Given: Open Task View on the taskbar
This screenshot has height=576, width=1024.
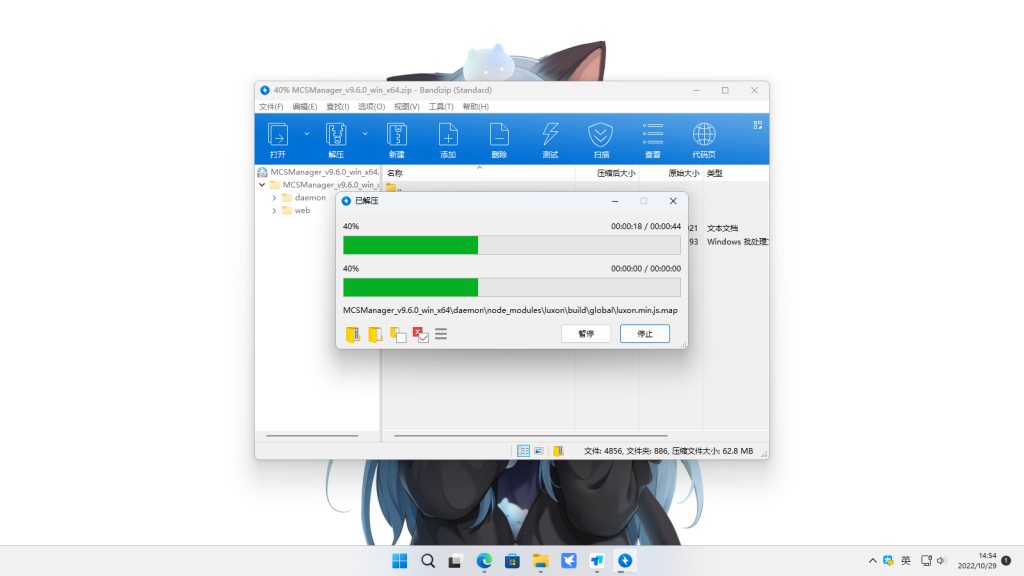Looking at the screenshot, I should (x=456, y=561).
